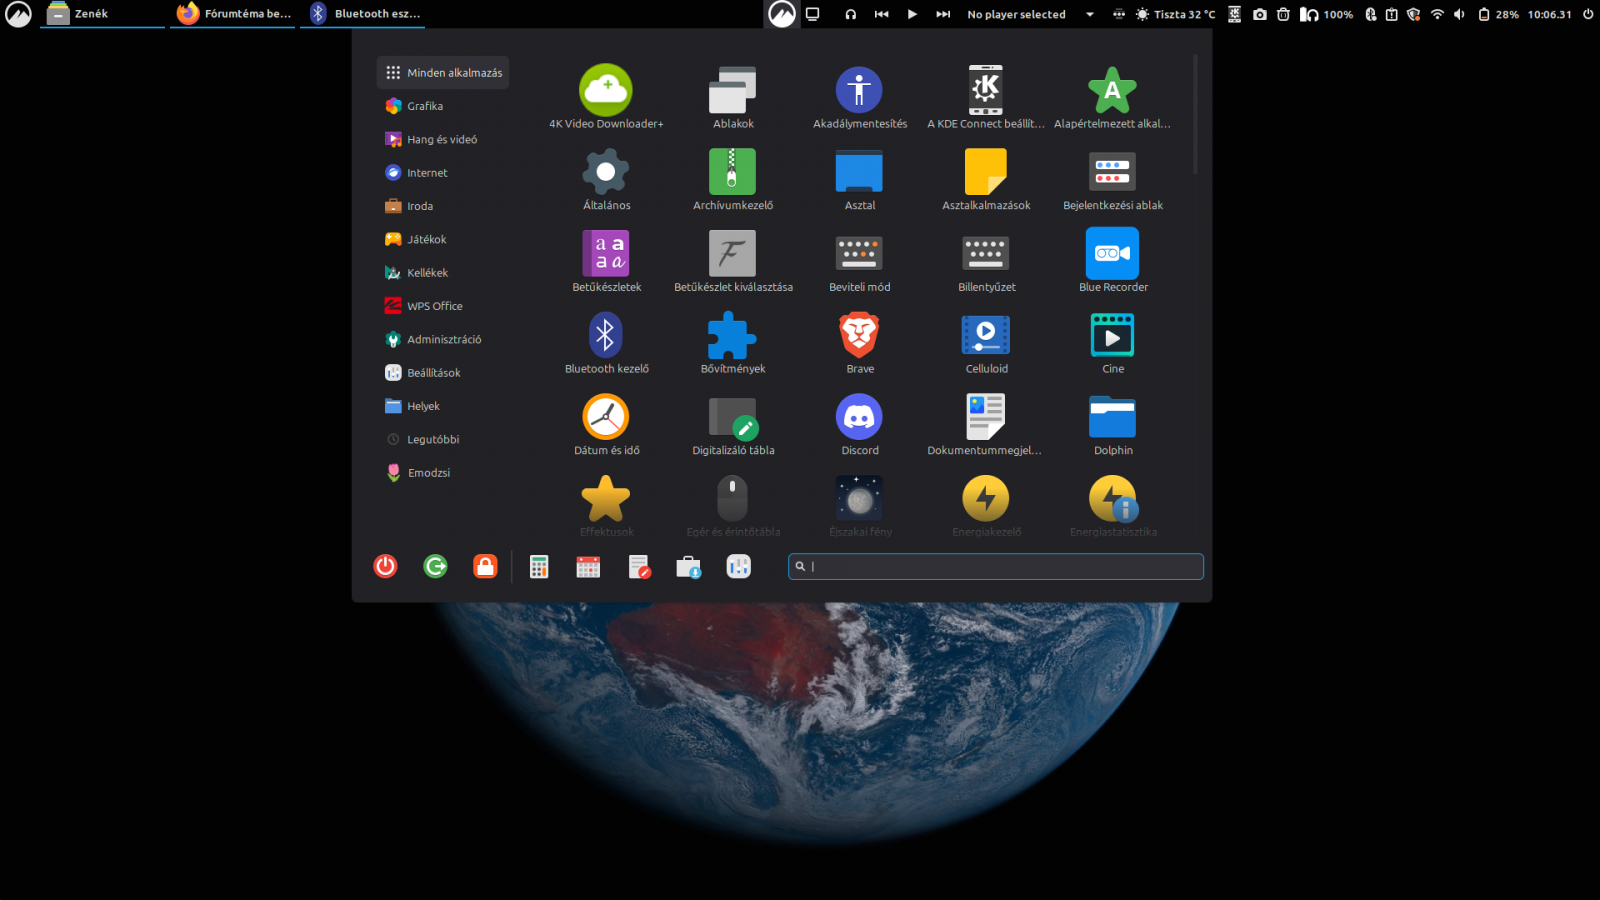This screenshot has width=1600, height=900.
Task: Select the Iroda category
Action: tap(443, 206)
